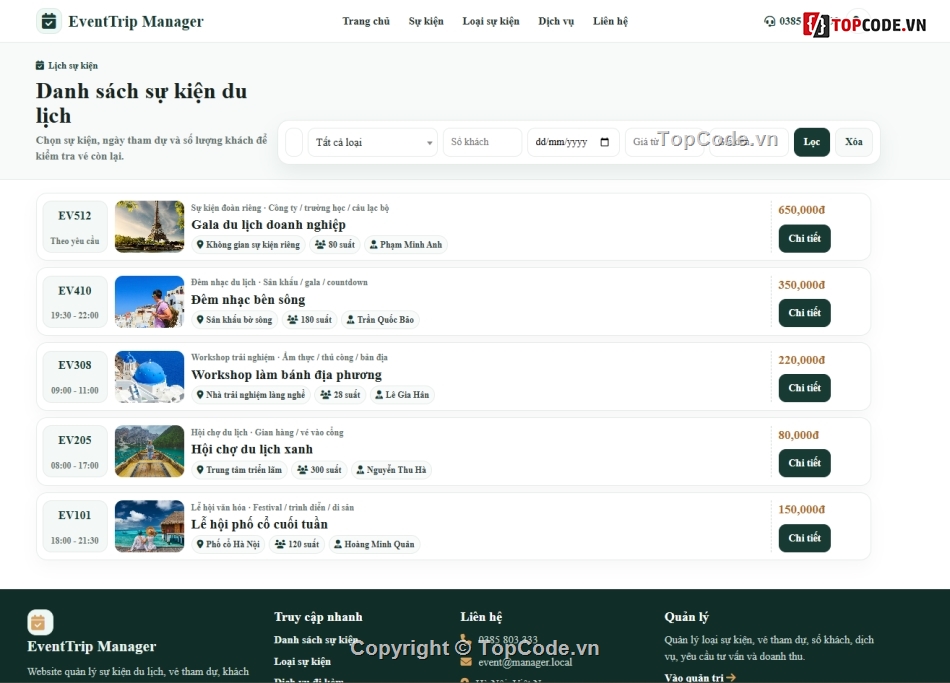This screenshot has height=683, width=950.
Task: Click the EV512 event code
Action: click(x=75, y=216)
